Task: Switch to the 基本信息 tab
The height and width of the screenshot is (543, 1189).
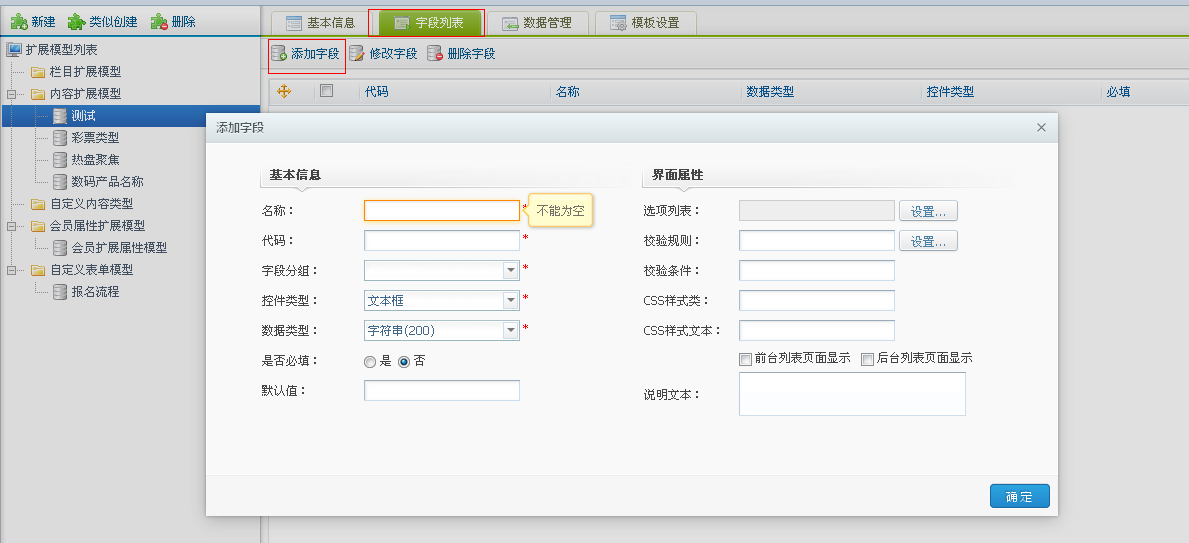Action: point(320,22)
